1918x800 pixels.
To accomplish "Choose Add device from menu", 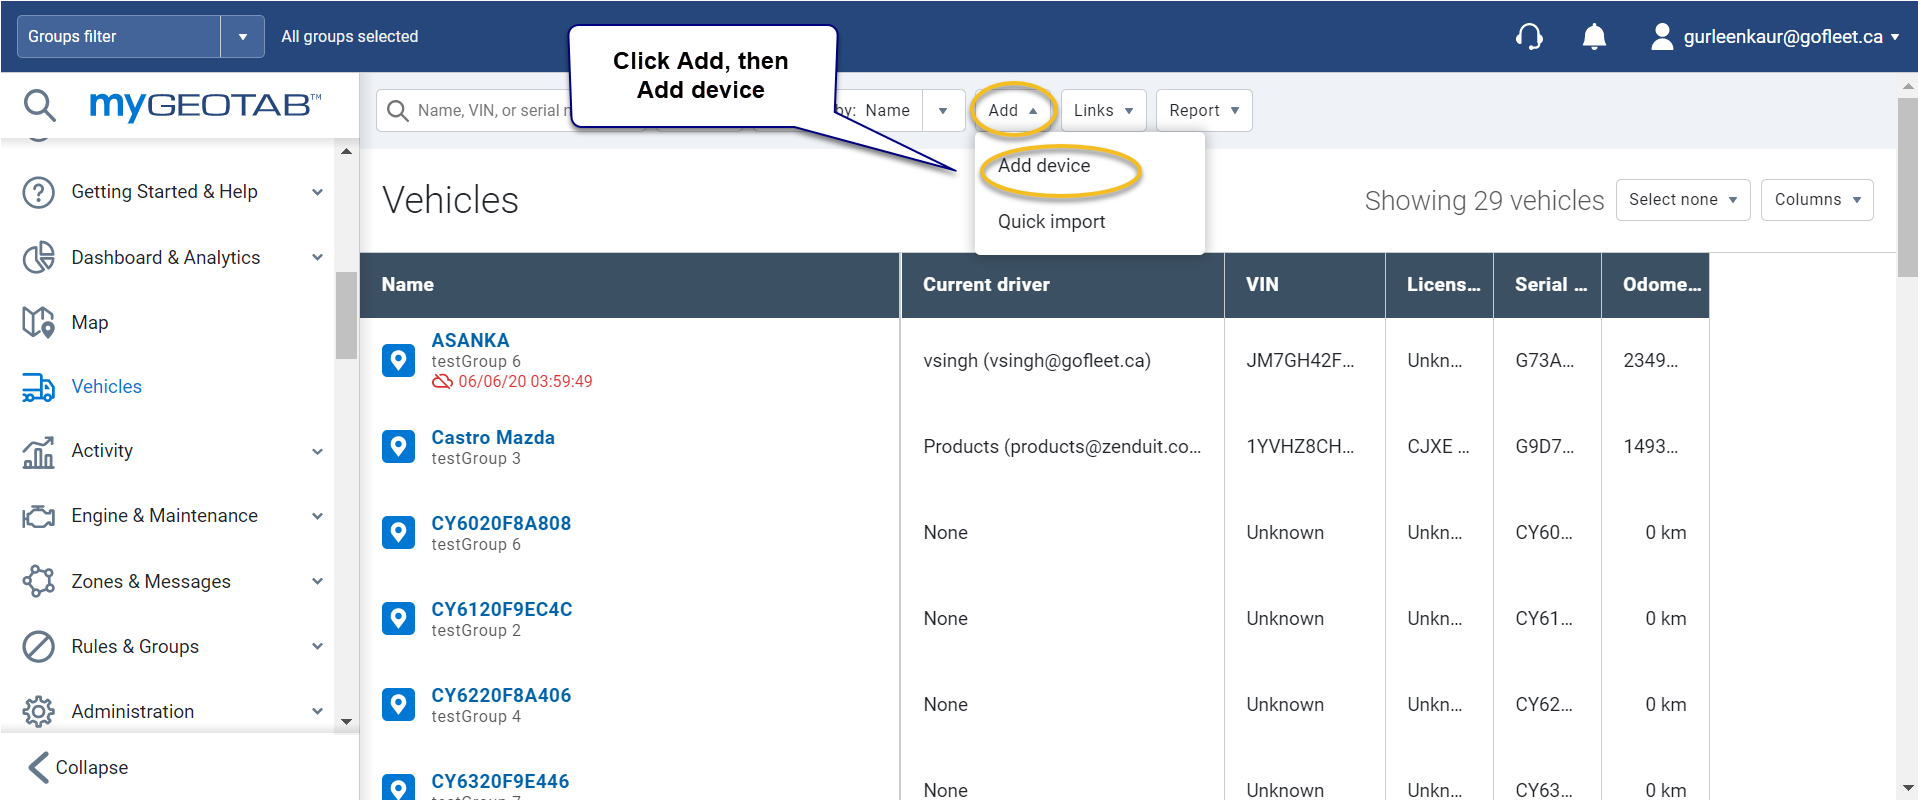I will [x=1044, y=166].
